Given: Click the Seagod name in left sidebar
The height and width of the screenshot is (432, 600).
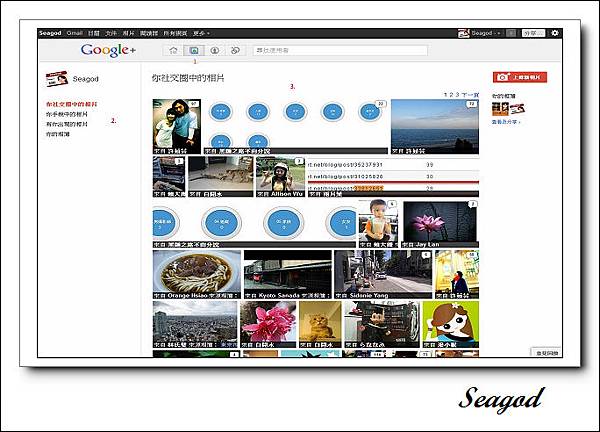Looking at the screenshot, I should point(86,79).
